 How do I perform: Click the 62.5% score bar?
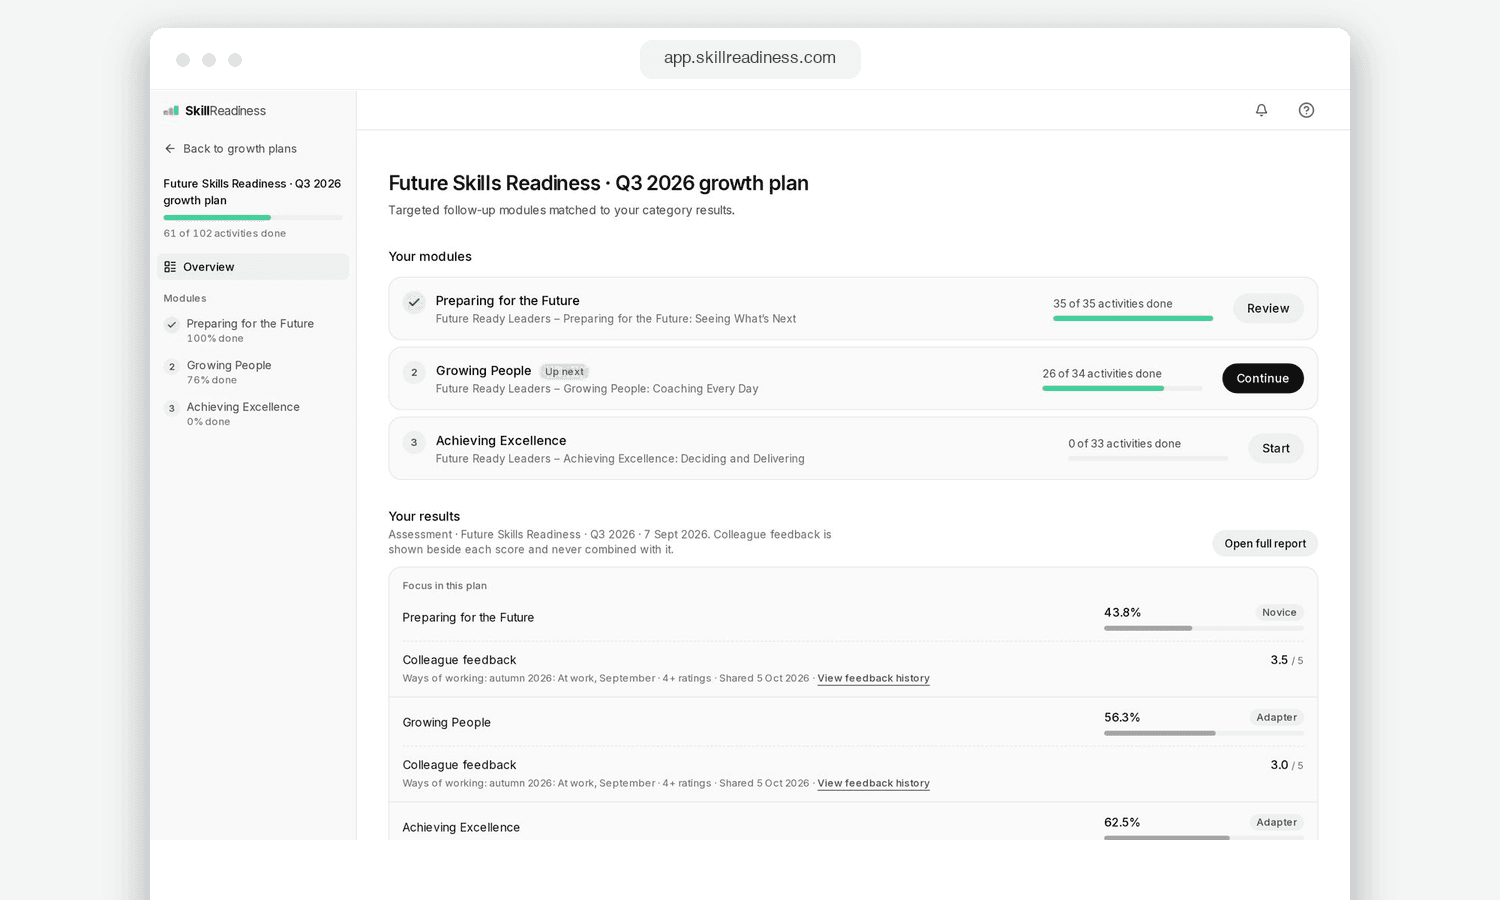point(1204,837)
